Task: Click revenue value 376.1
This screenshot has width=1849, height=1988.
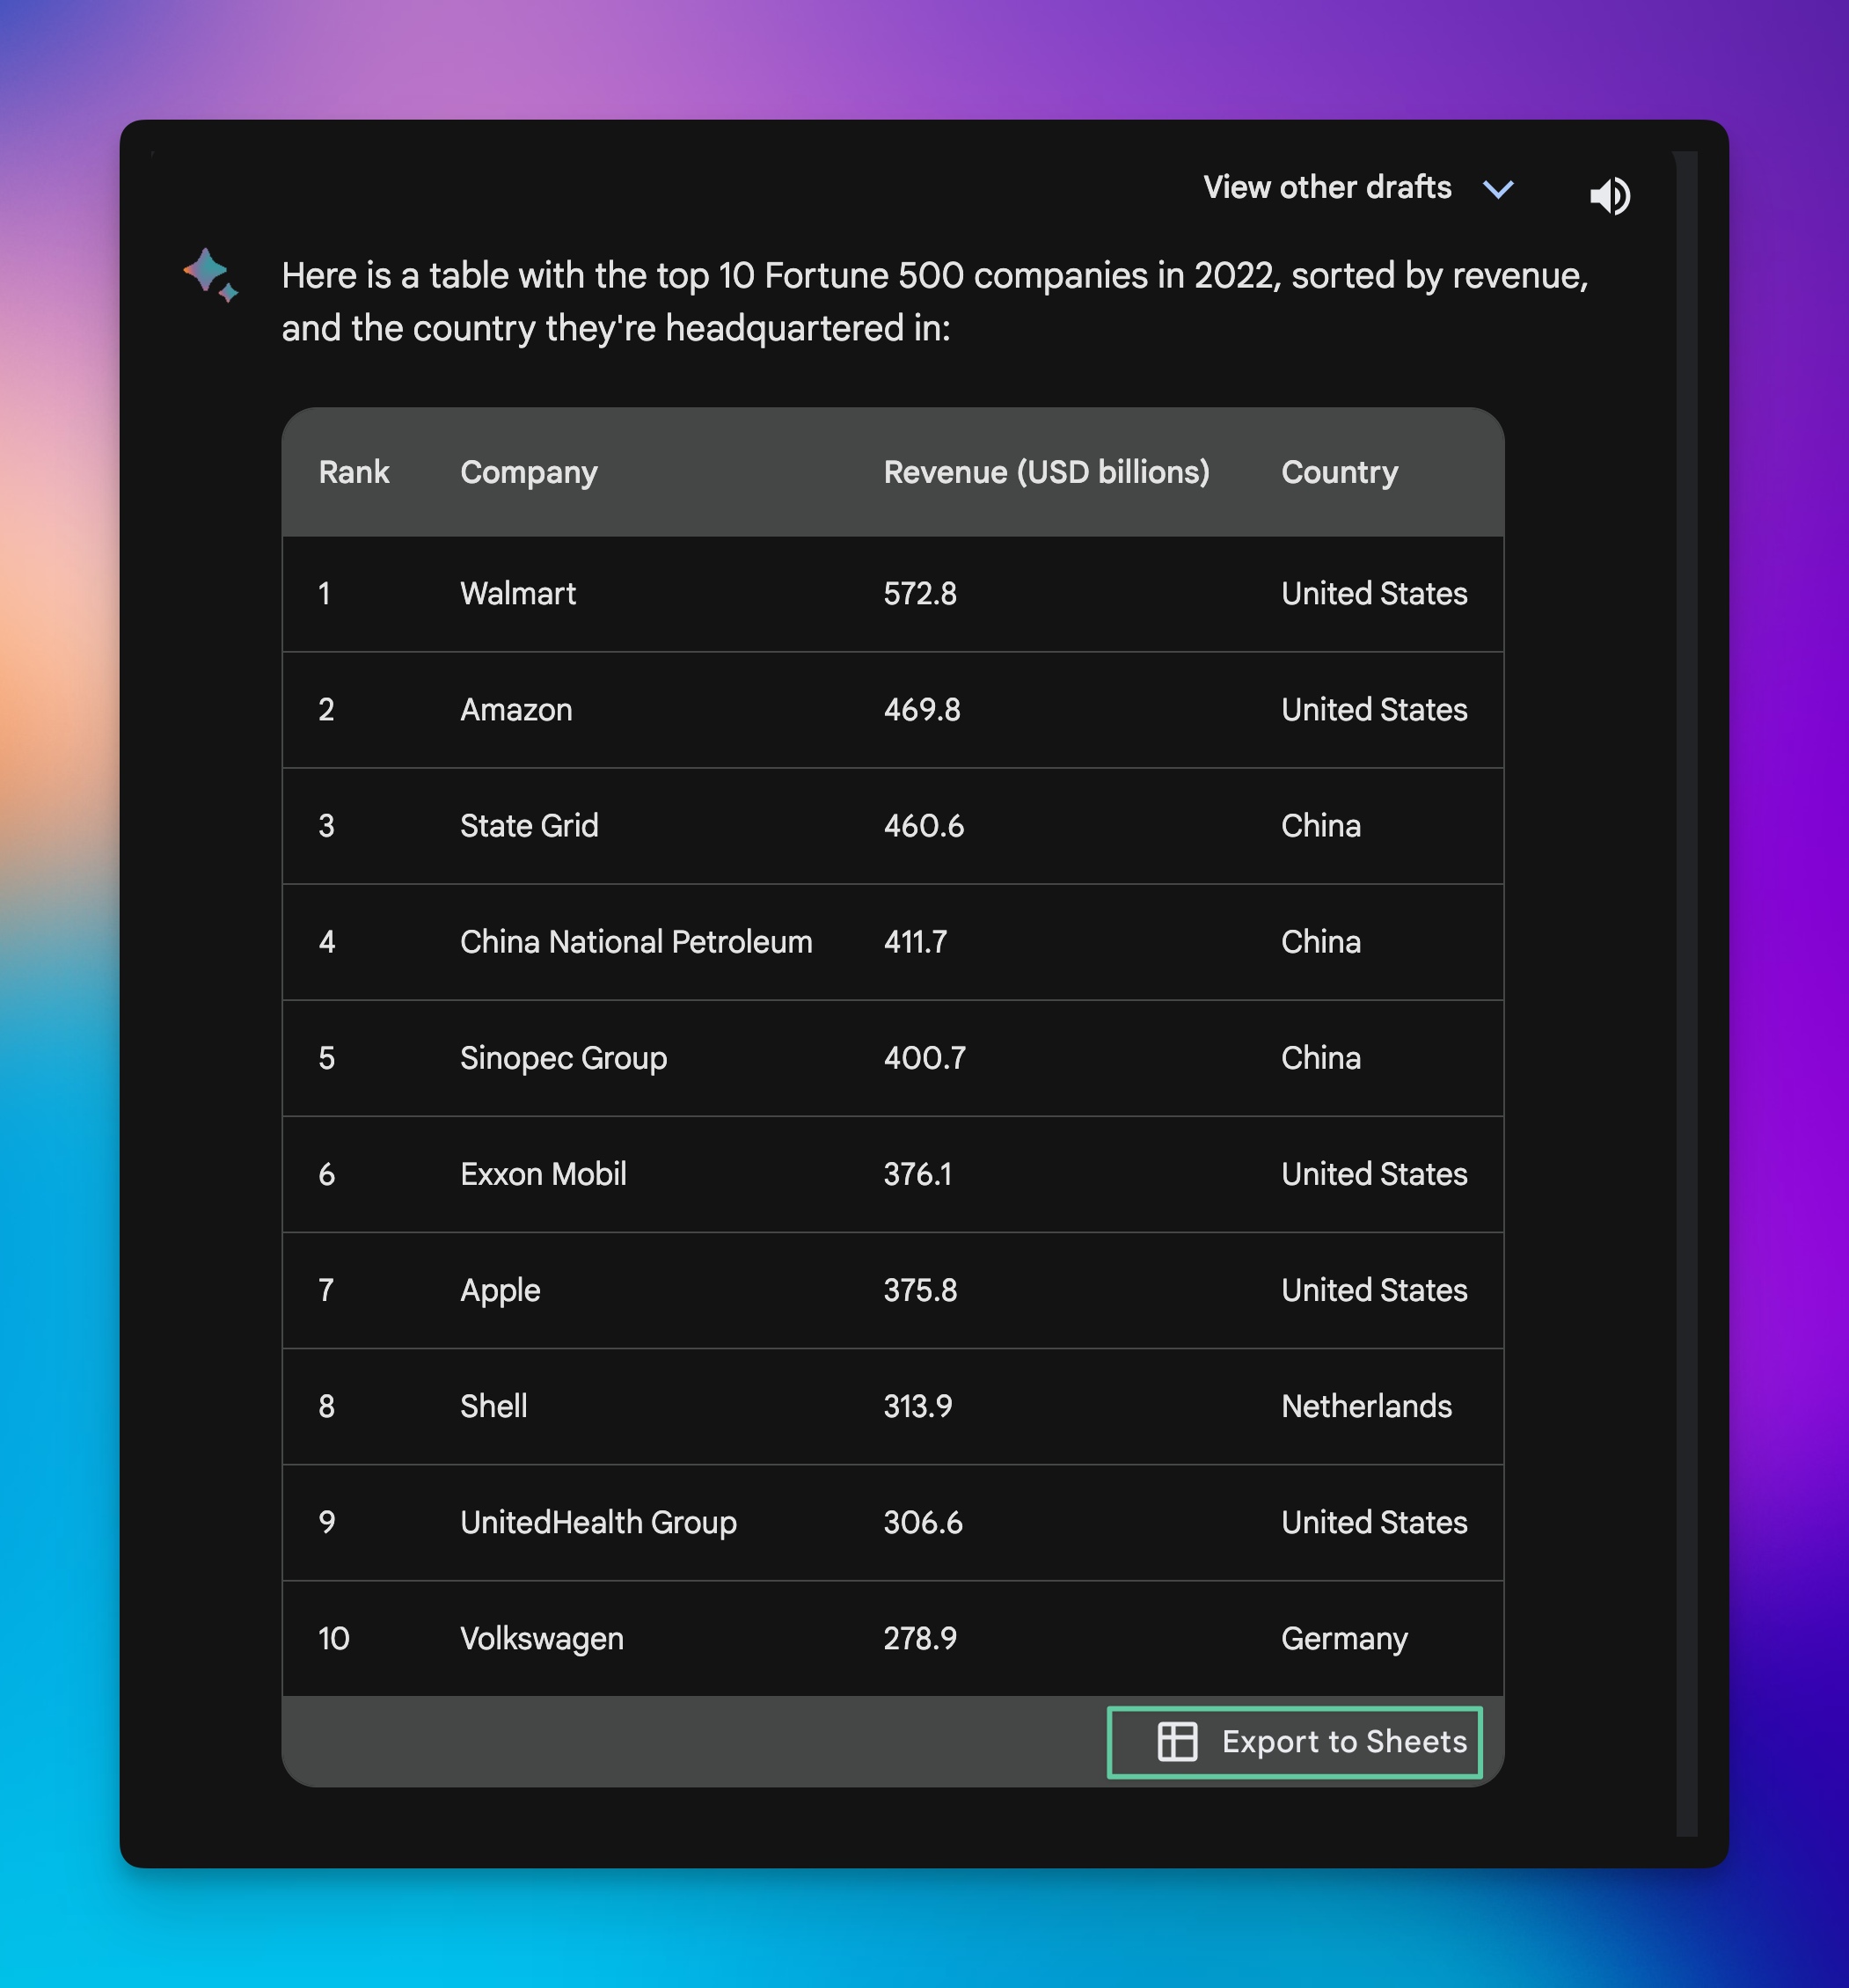Action: point(917,1174)
